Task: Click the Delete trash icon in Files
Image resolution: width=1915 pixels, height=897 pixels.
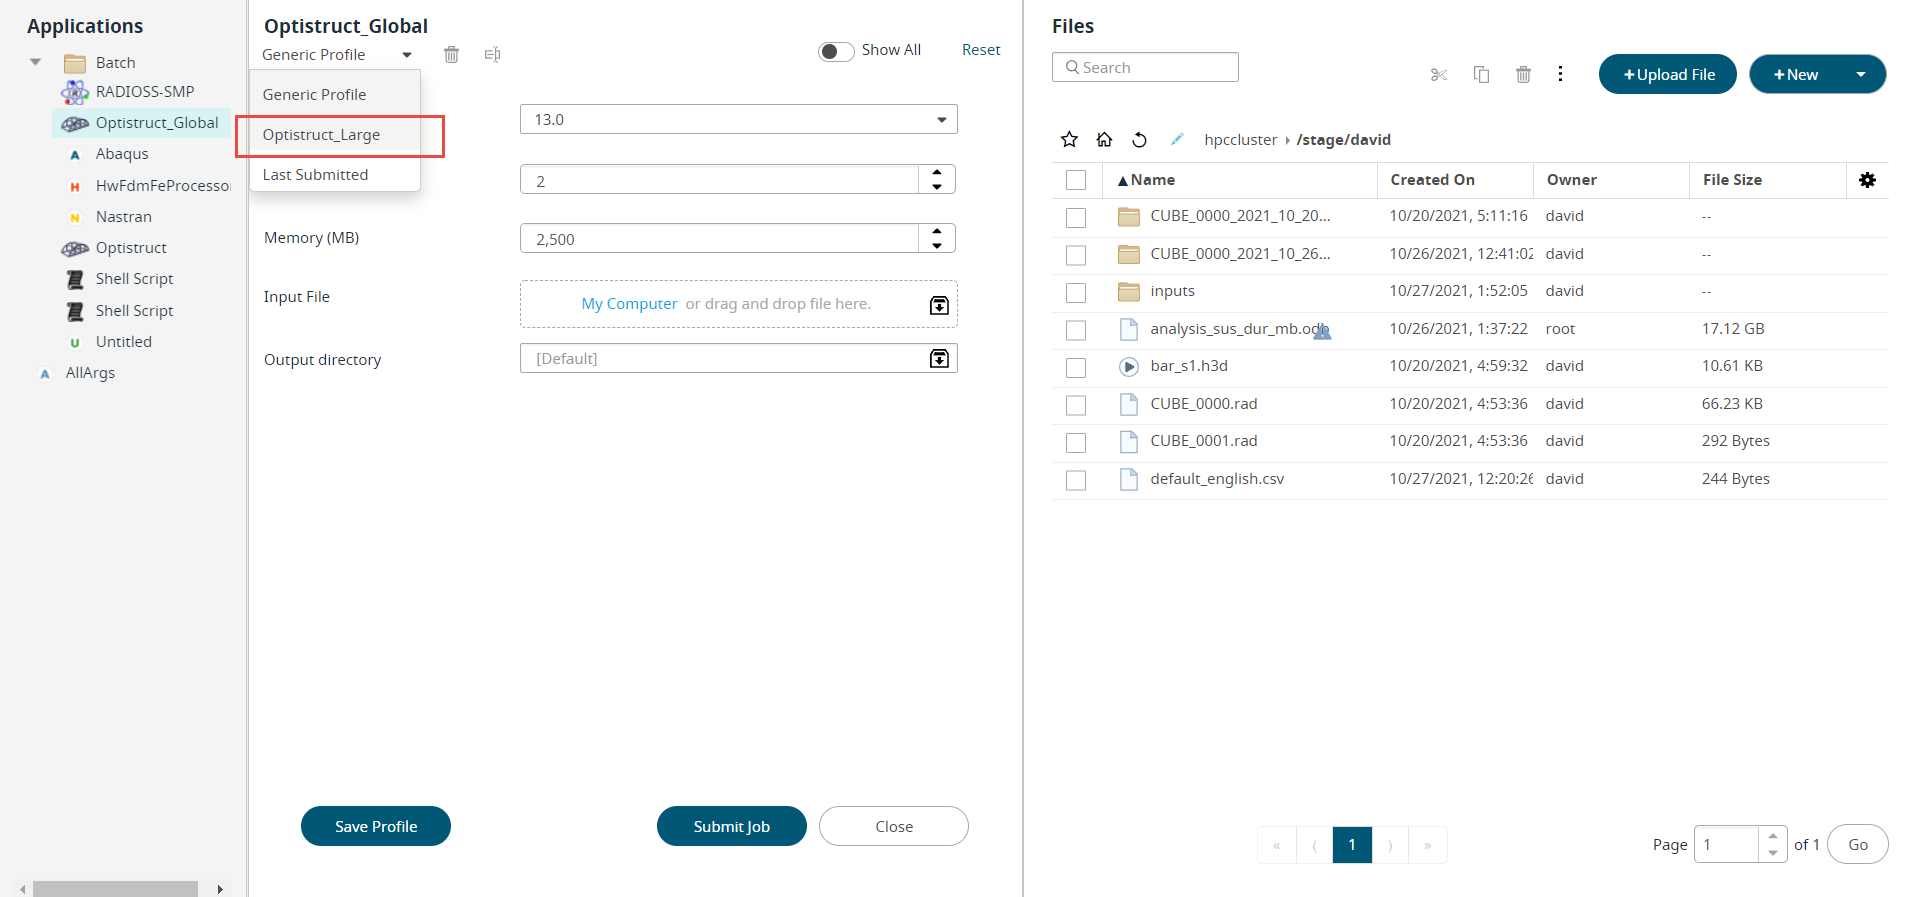Action: pyautogui.click(x=1523, y=75)
